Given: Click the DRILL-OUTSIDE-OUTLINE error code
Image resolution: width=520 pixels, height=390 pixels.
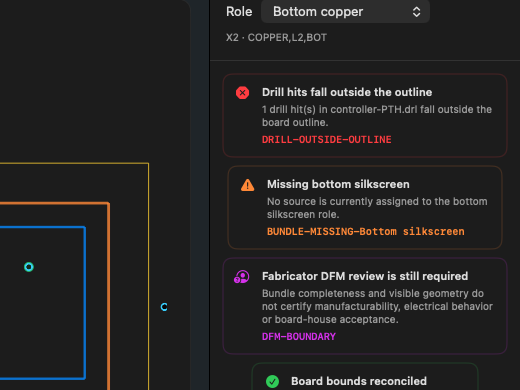Looking at the screenshot, I should 327,140.
